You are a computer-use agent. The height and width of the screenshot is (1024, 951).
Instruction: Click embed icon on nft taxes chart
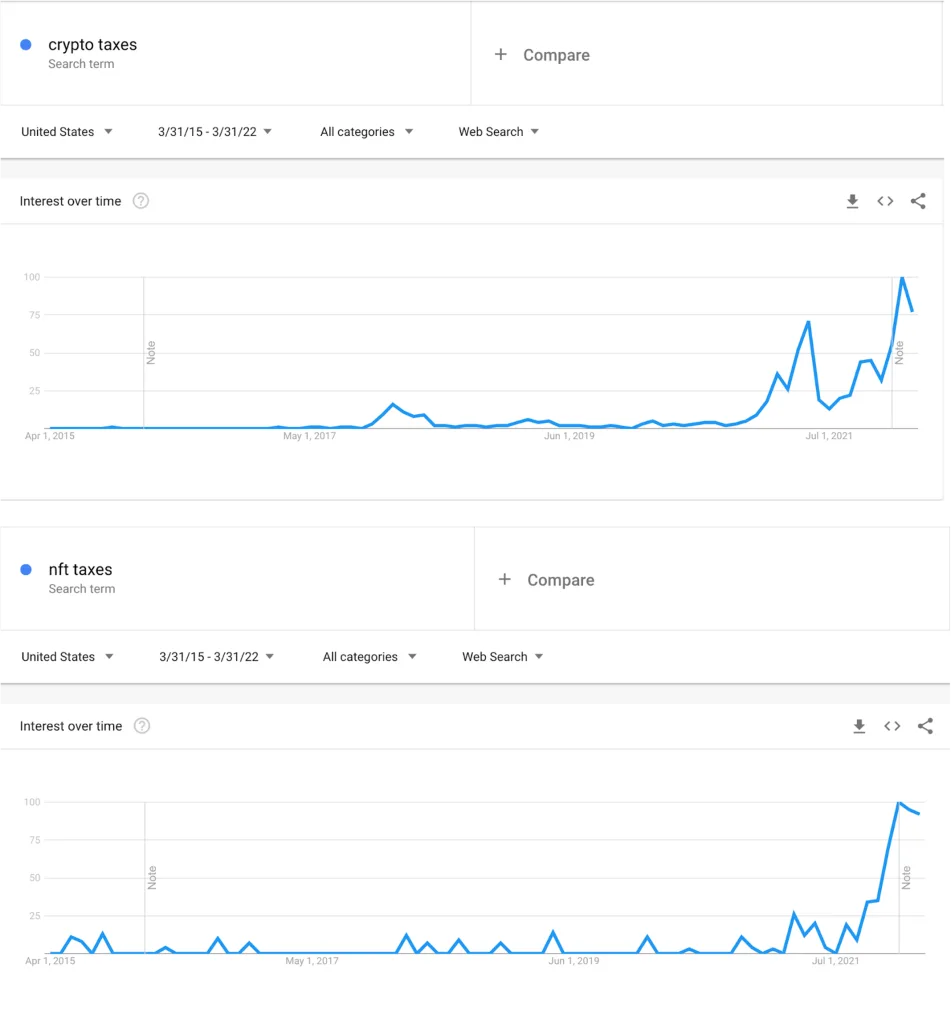point(892,726)
